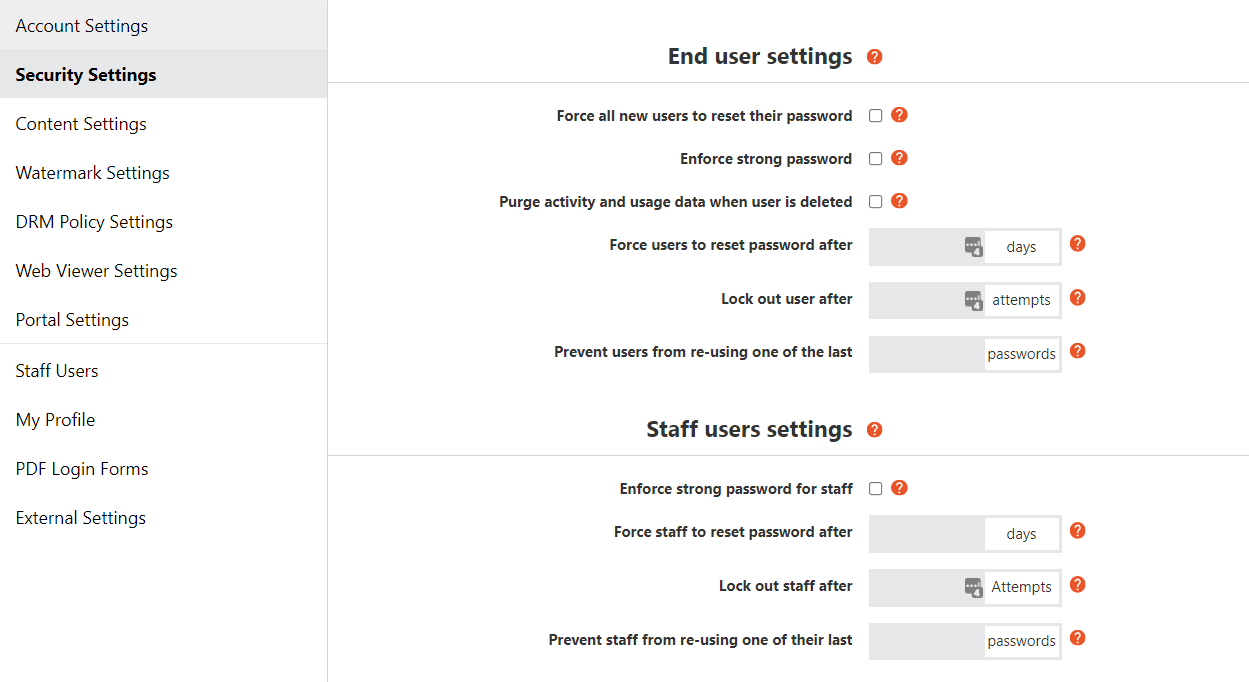Click password manager icon in Lock out staff field

click(x=973, y=587)
